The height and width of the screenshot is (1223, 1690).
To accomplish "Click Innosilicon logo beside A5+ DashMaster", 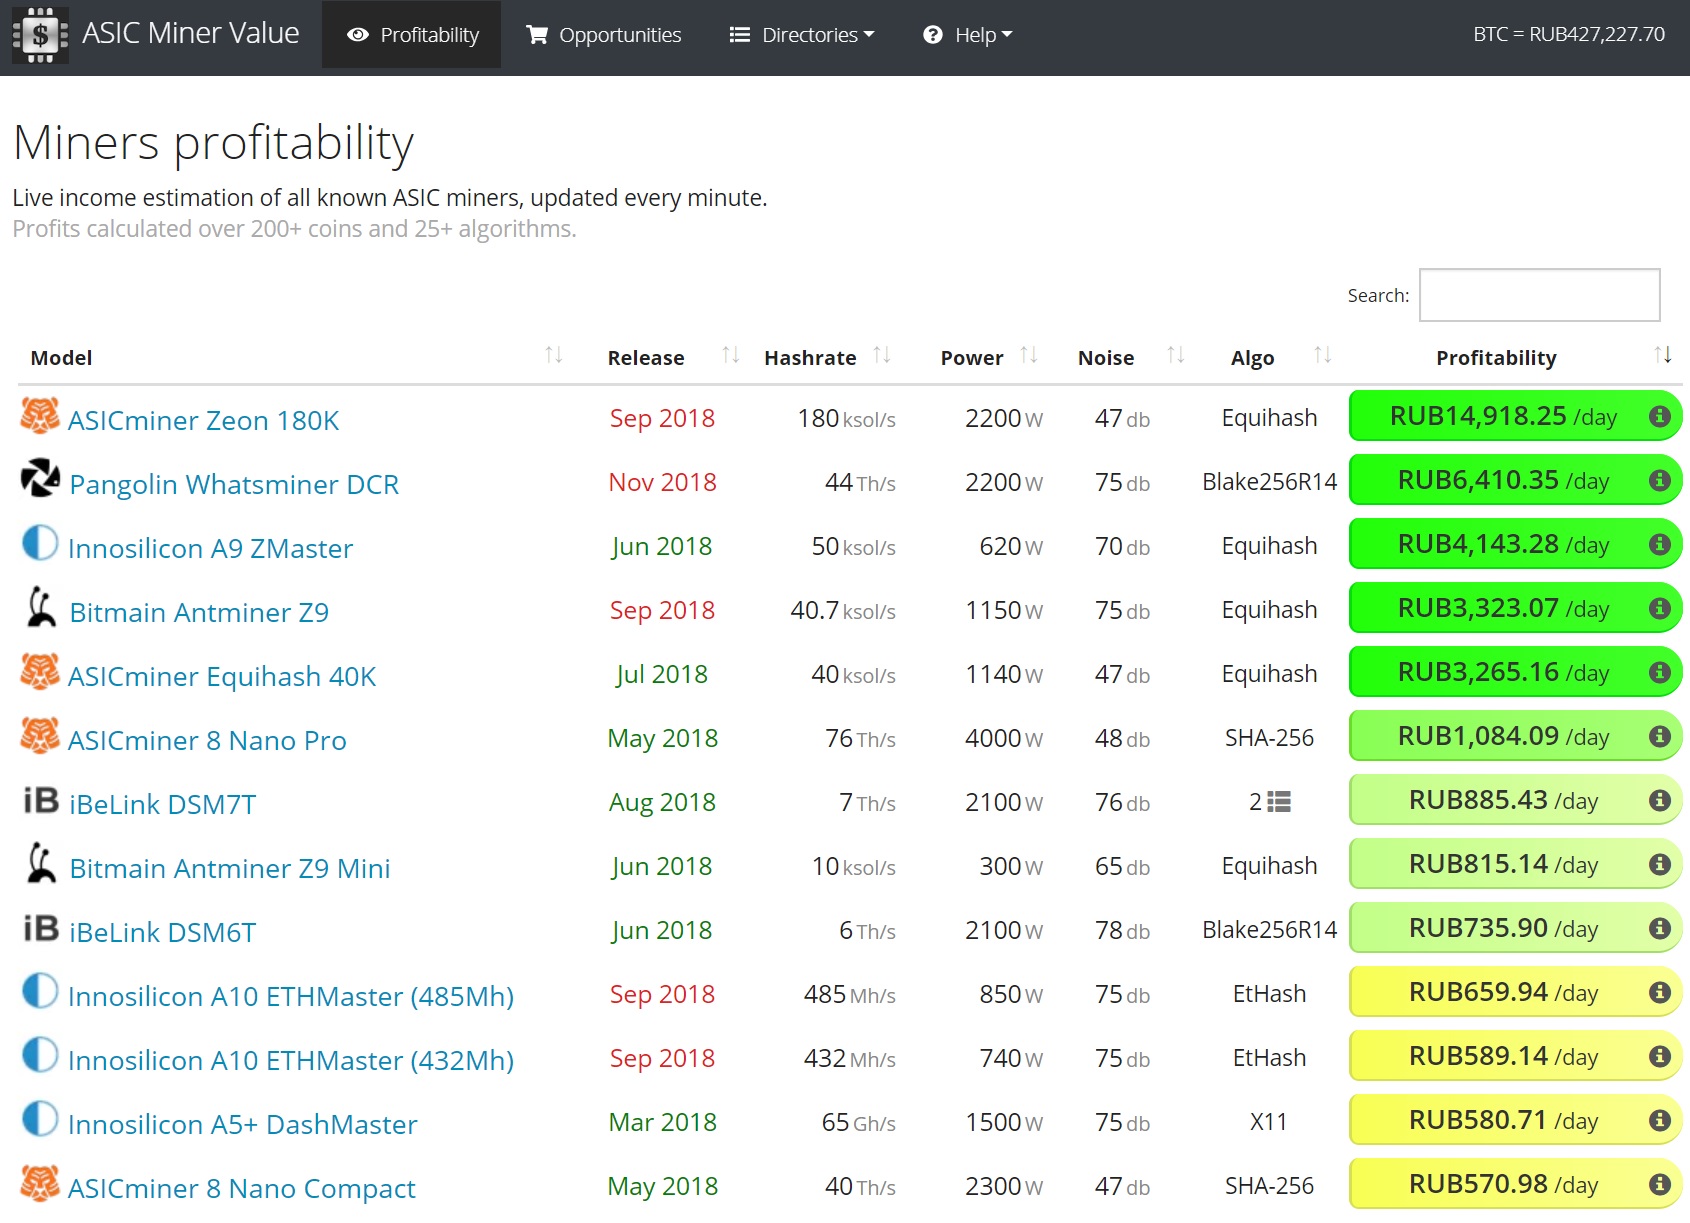I will click(x=40, y=1118).
